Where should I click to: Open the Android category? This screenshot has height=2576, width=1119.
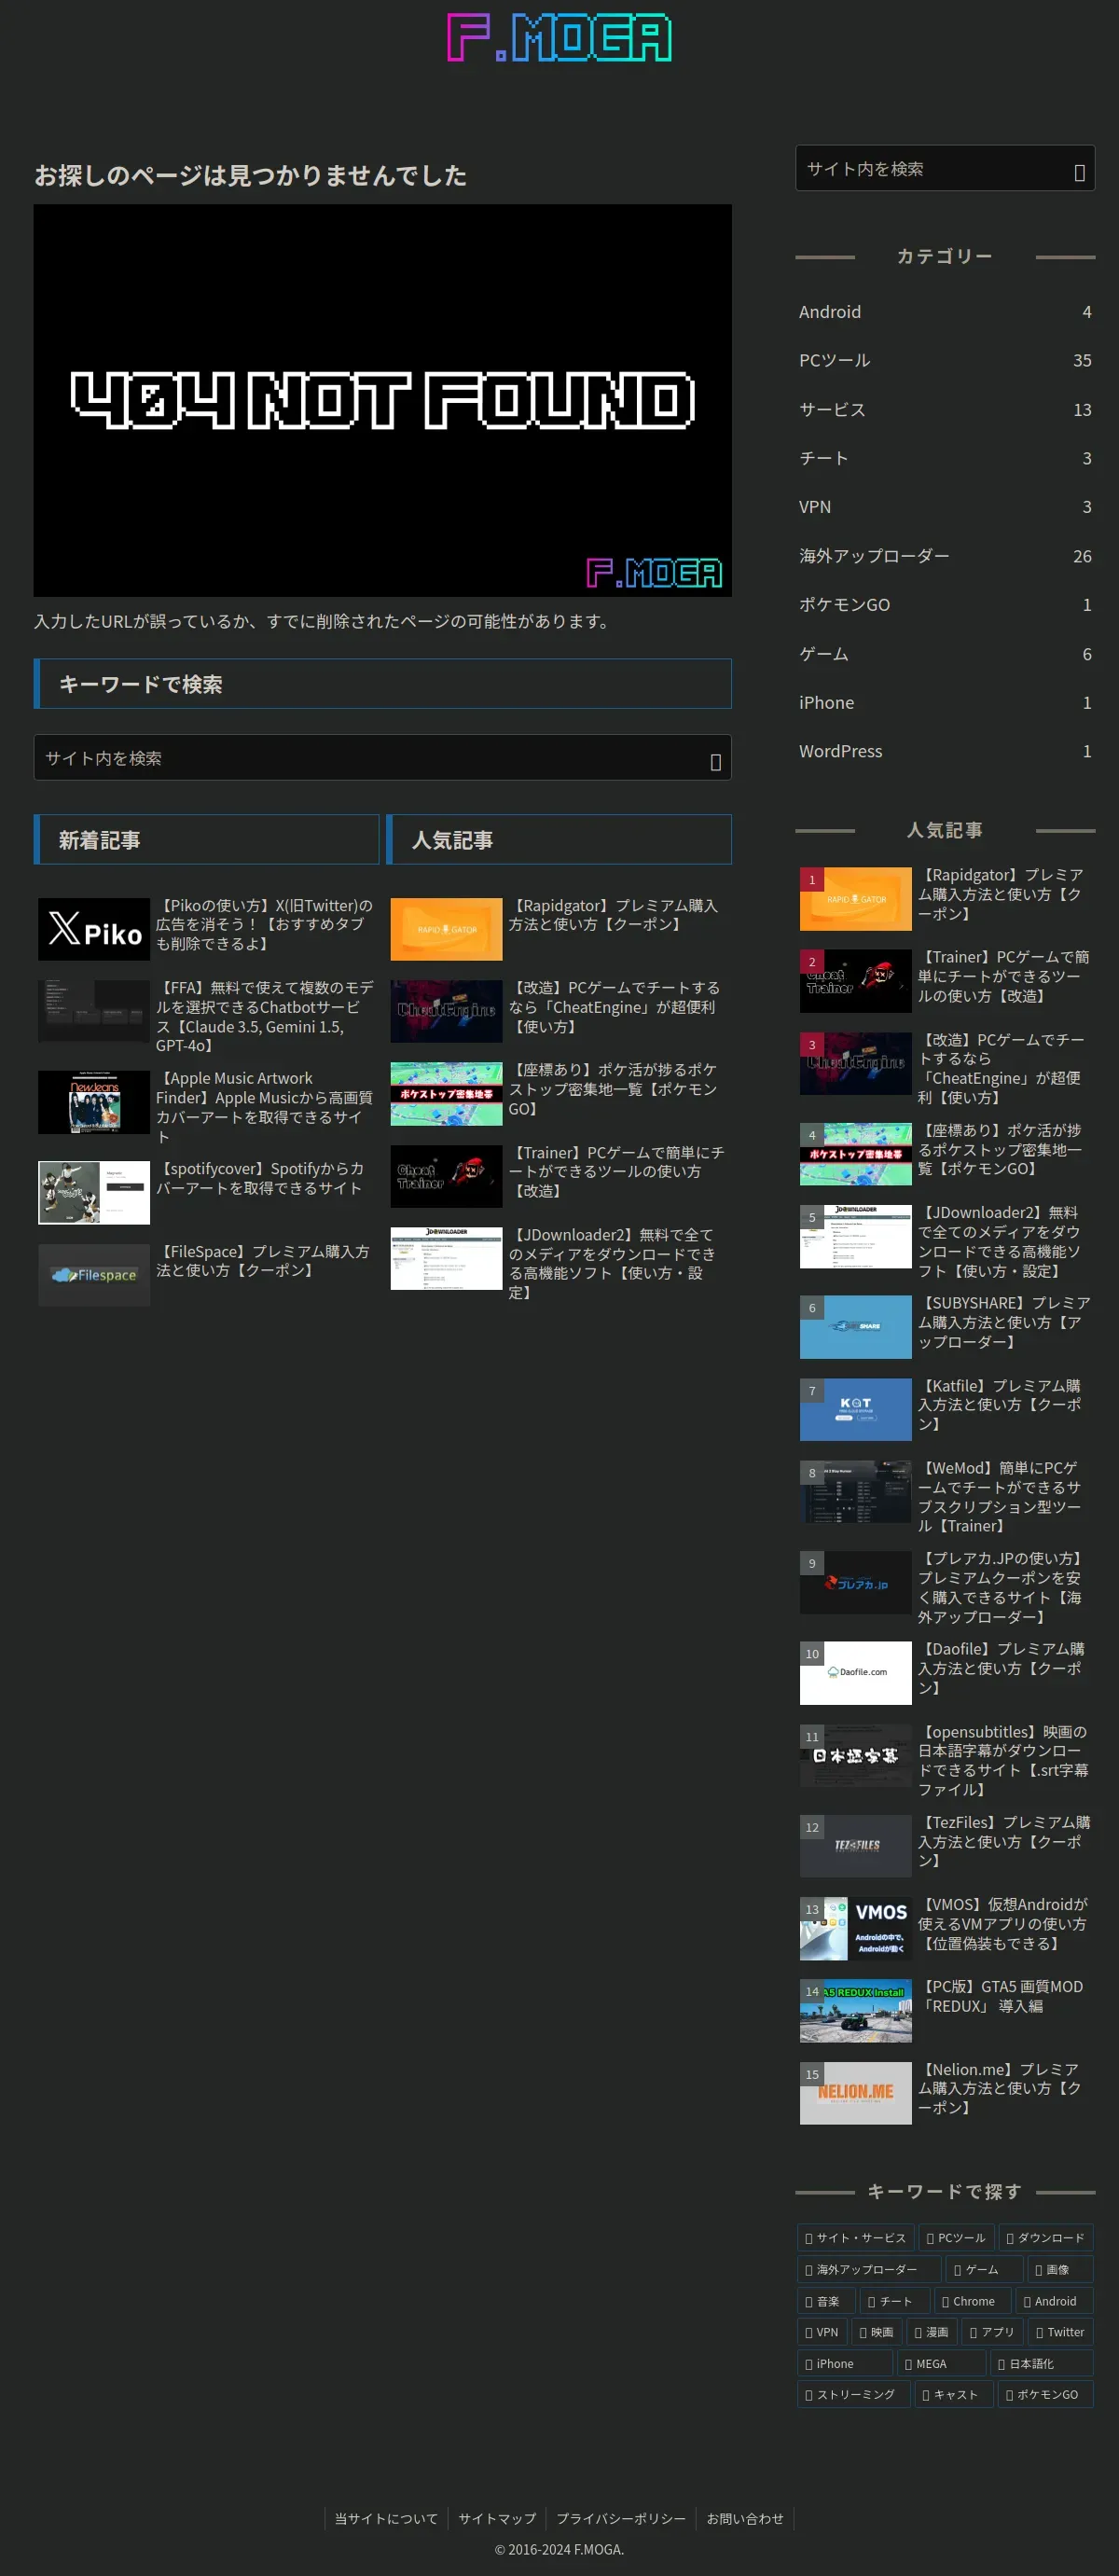click(x=945, y=312)
